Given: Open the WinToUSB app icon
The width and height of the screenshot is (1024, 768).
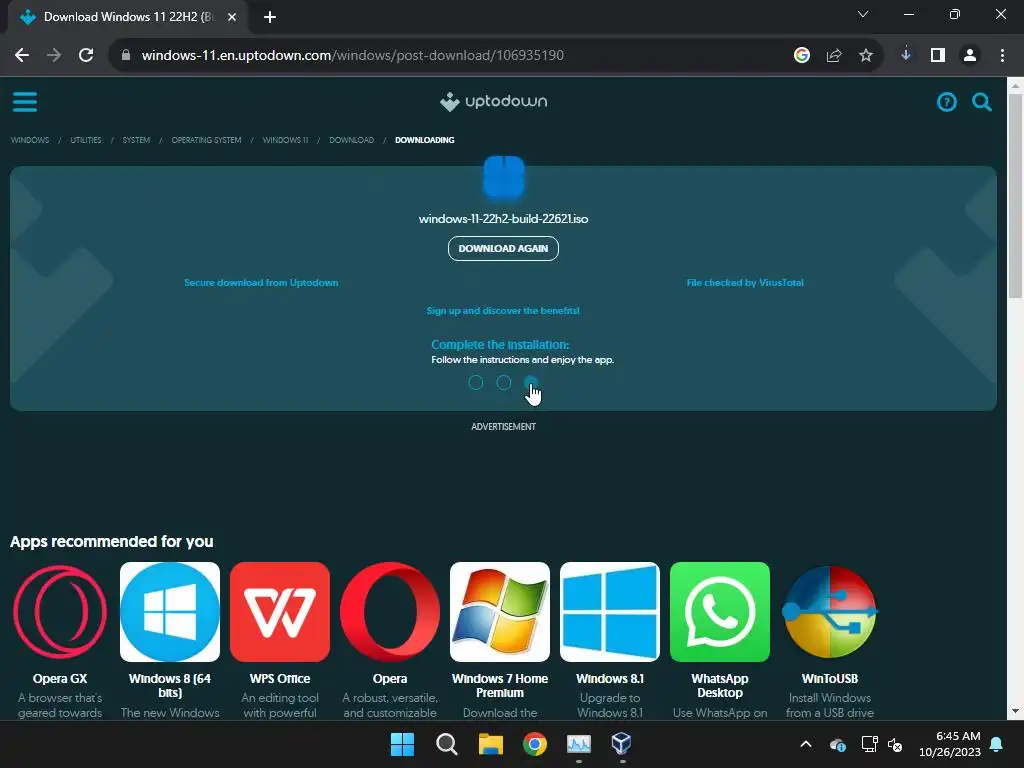Looking at the screenshot, I should (x=829, y=612).
